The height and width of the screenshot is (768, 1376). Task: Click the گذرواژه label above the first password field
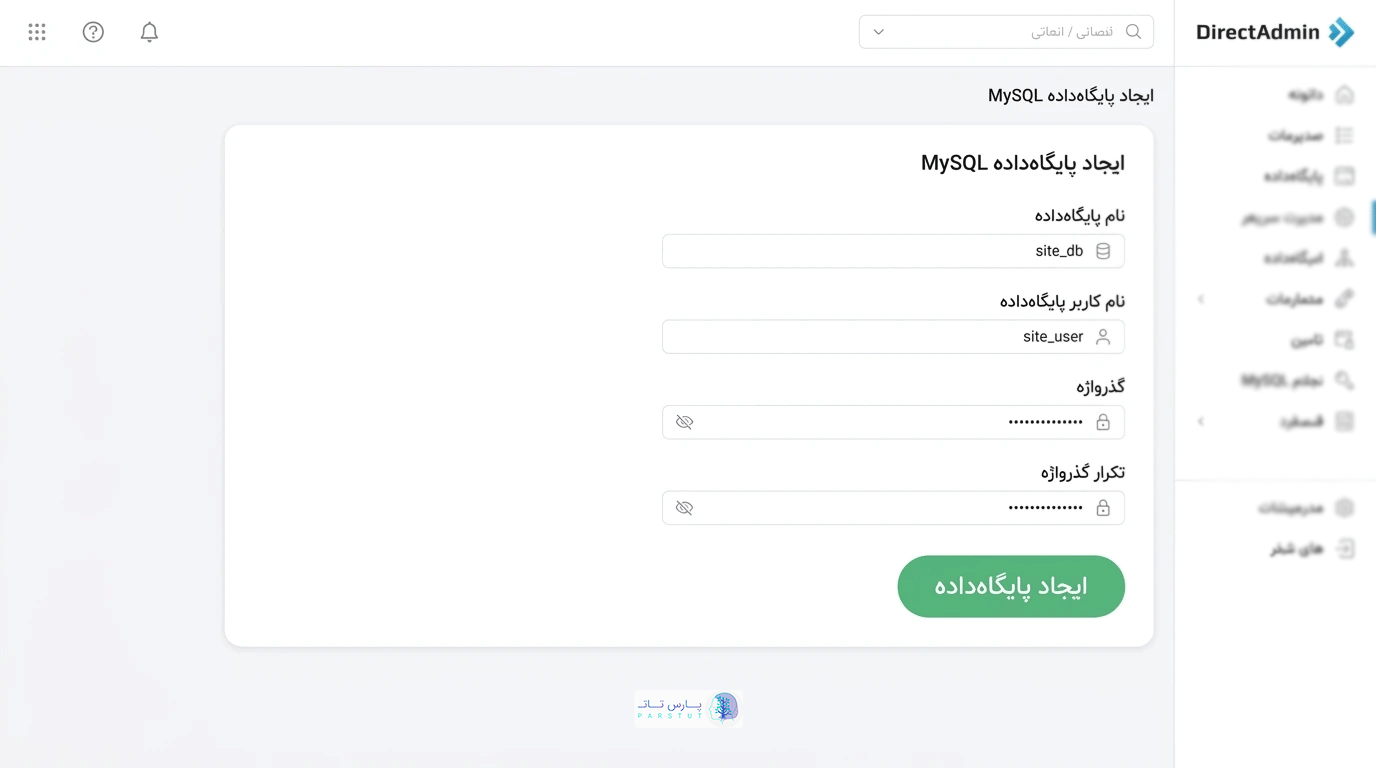click(x=1101, y=387)
